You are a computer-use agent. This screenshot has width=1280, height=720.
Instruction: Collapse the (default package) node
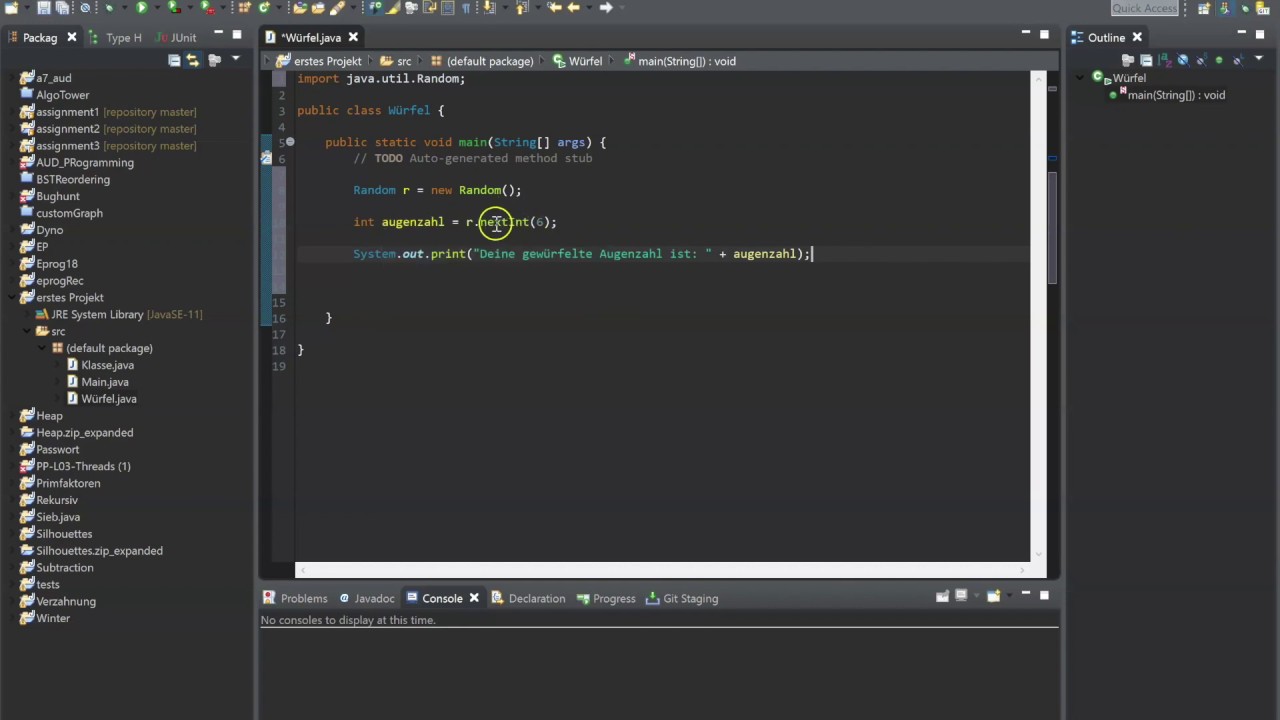[42, 348]
